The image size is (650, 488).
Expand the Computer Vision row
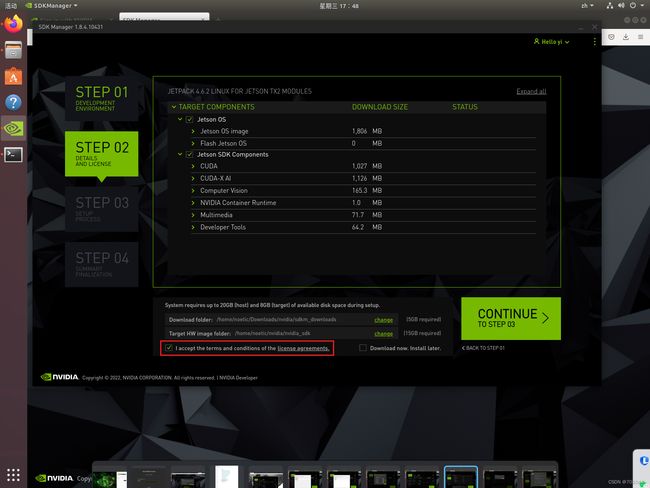point(193,191)
